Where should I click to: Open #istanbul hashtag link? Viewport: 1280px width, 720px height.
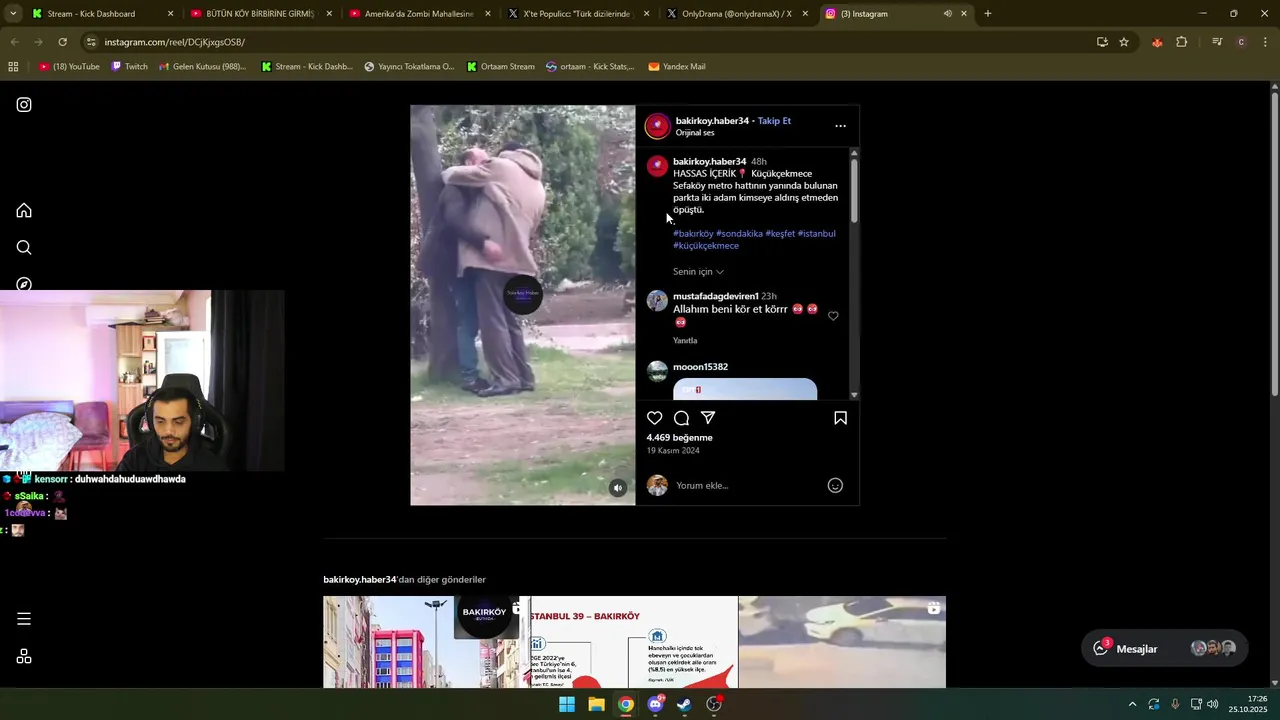point(816,234)
